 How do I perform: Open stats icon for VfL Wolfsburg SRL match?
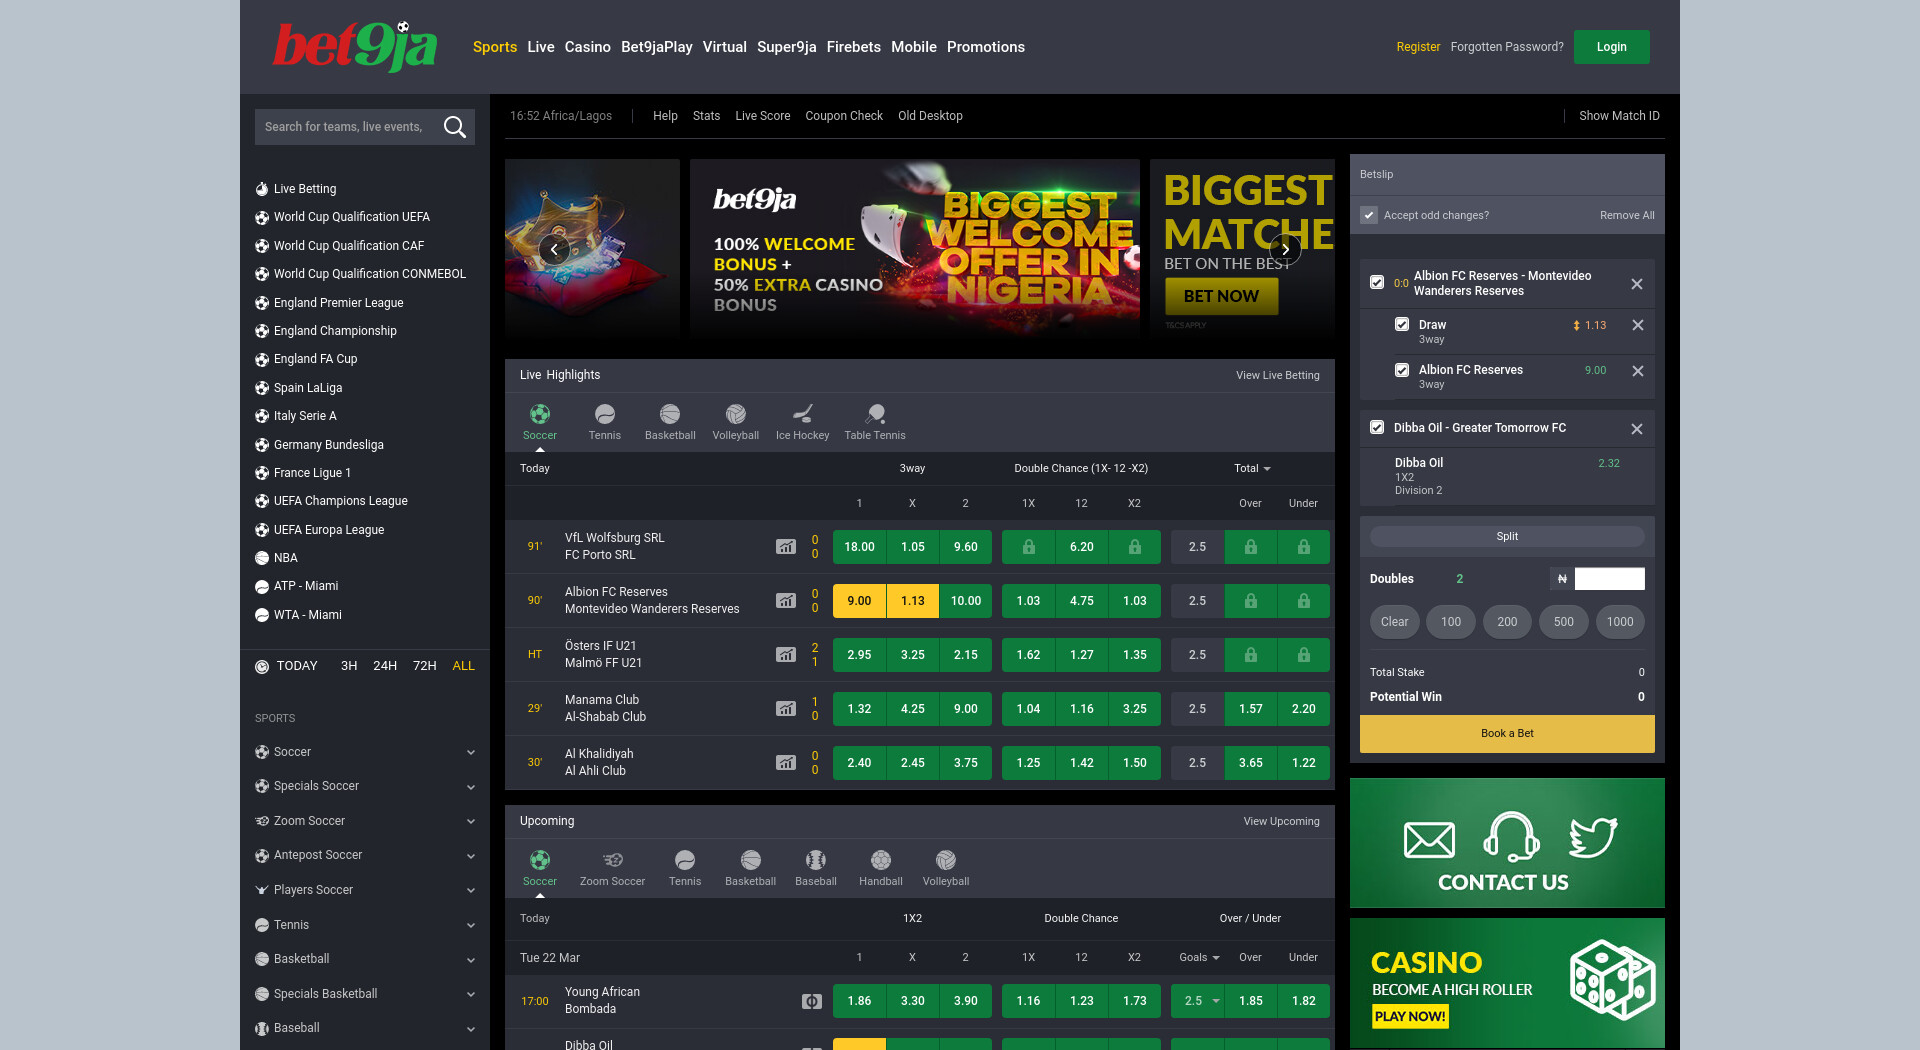pos(786,547)
